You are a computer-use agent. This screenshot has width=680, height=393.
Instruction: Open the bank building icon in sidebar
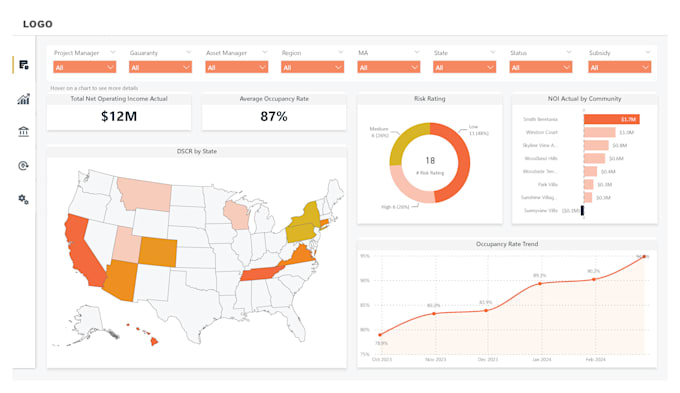(23, 131)
